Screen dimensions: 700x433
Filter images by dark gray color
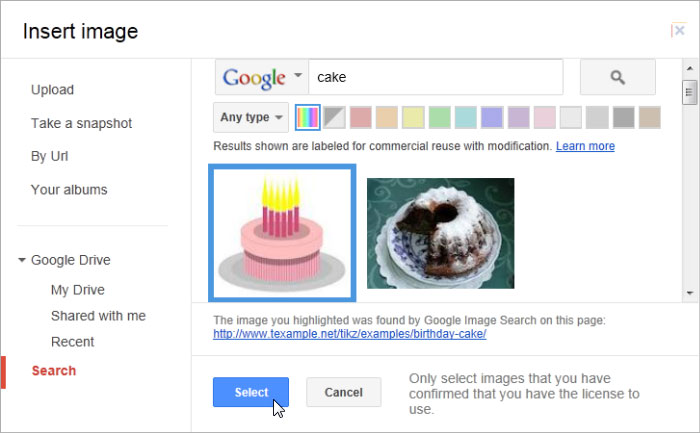click(624, 117)
